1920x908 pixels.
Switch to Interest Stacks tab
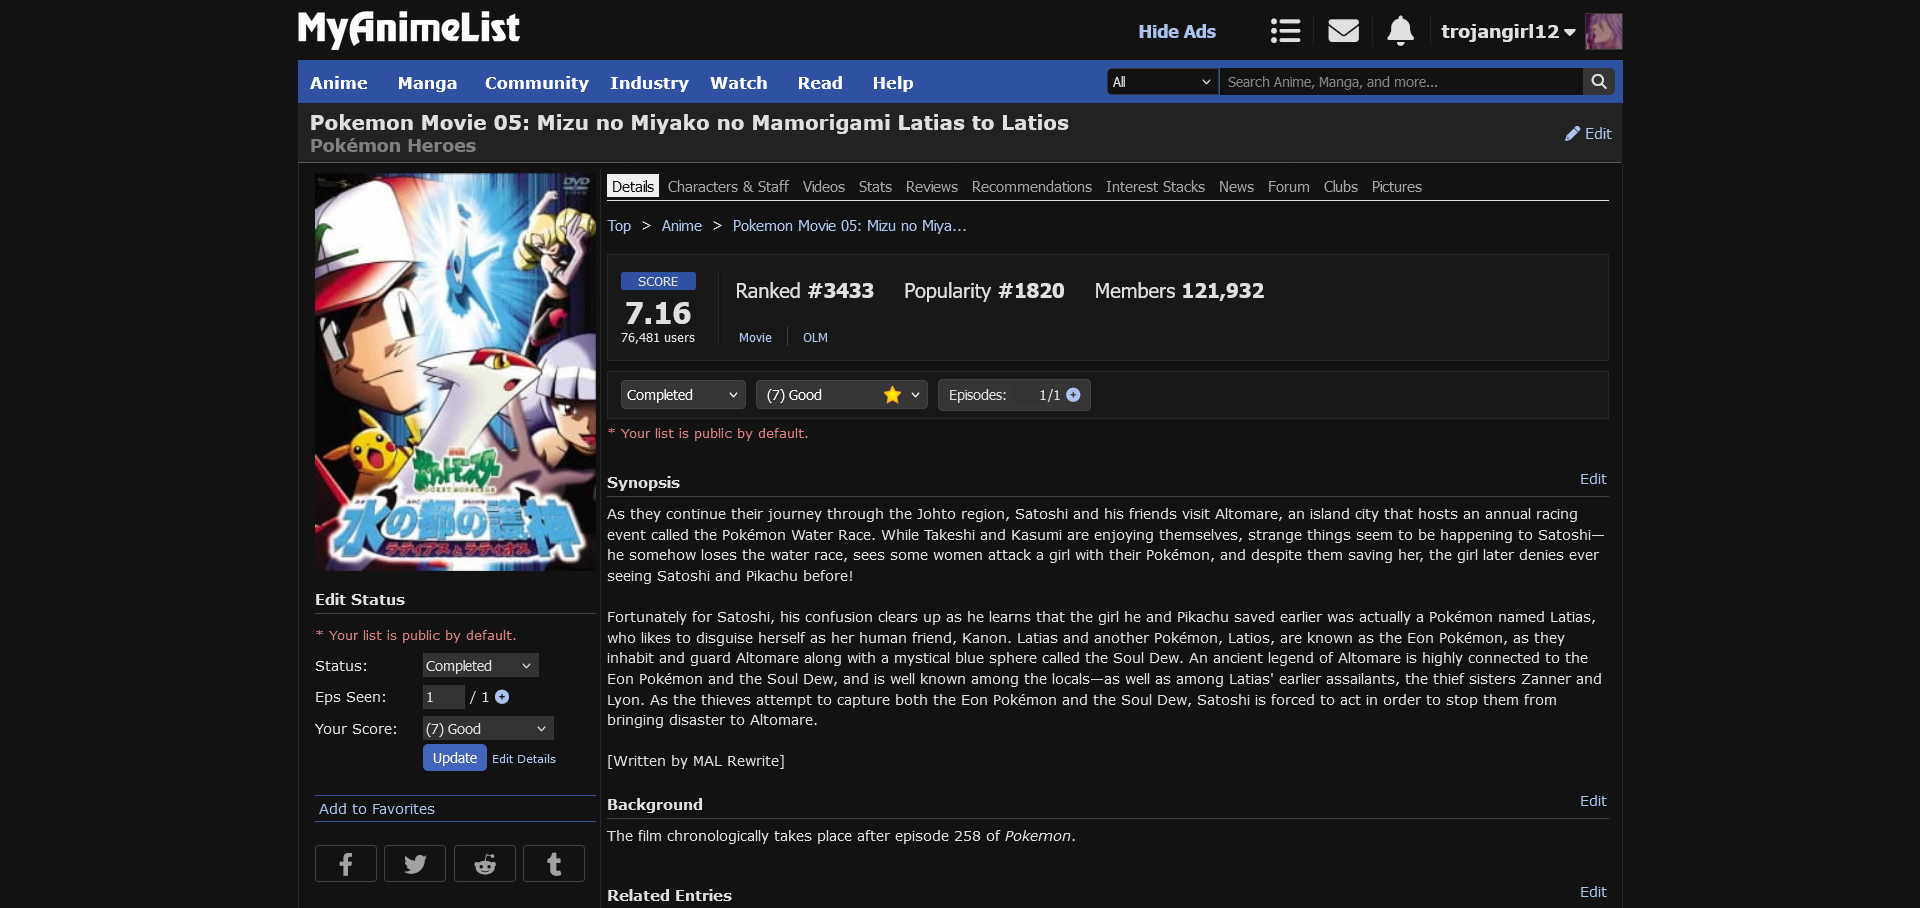[1155, 187]
